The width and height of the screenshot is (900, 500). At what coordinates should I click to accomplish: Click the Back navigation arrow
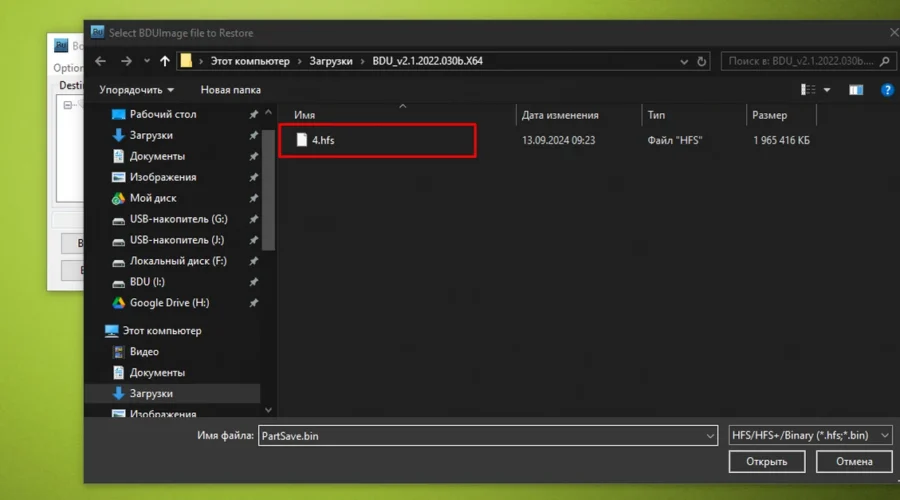[100, 61]
